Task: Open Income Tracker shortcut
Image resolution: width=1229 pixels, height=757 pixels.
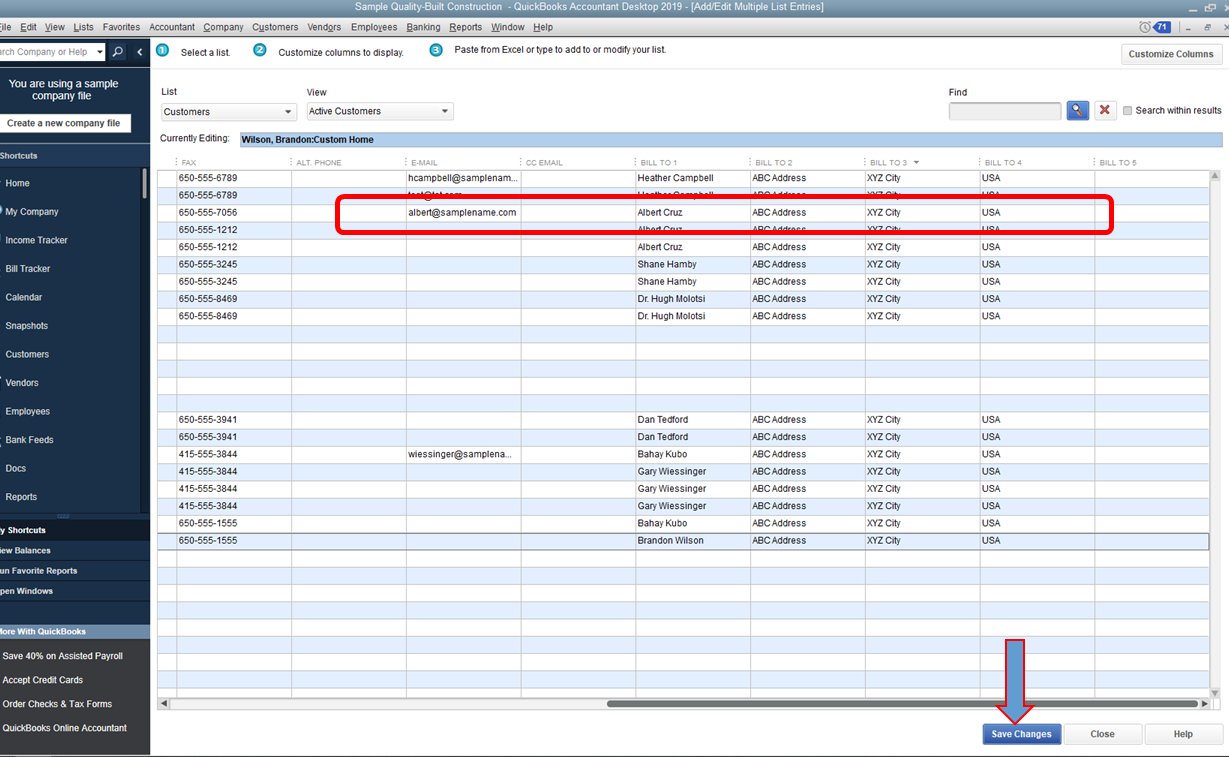Action: (37, 240)
